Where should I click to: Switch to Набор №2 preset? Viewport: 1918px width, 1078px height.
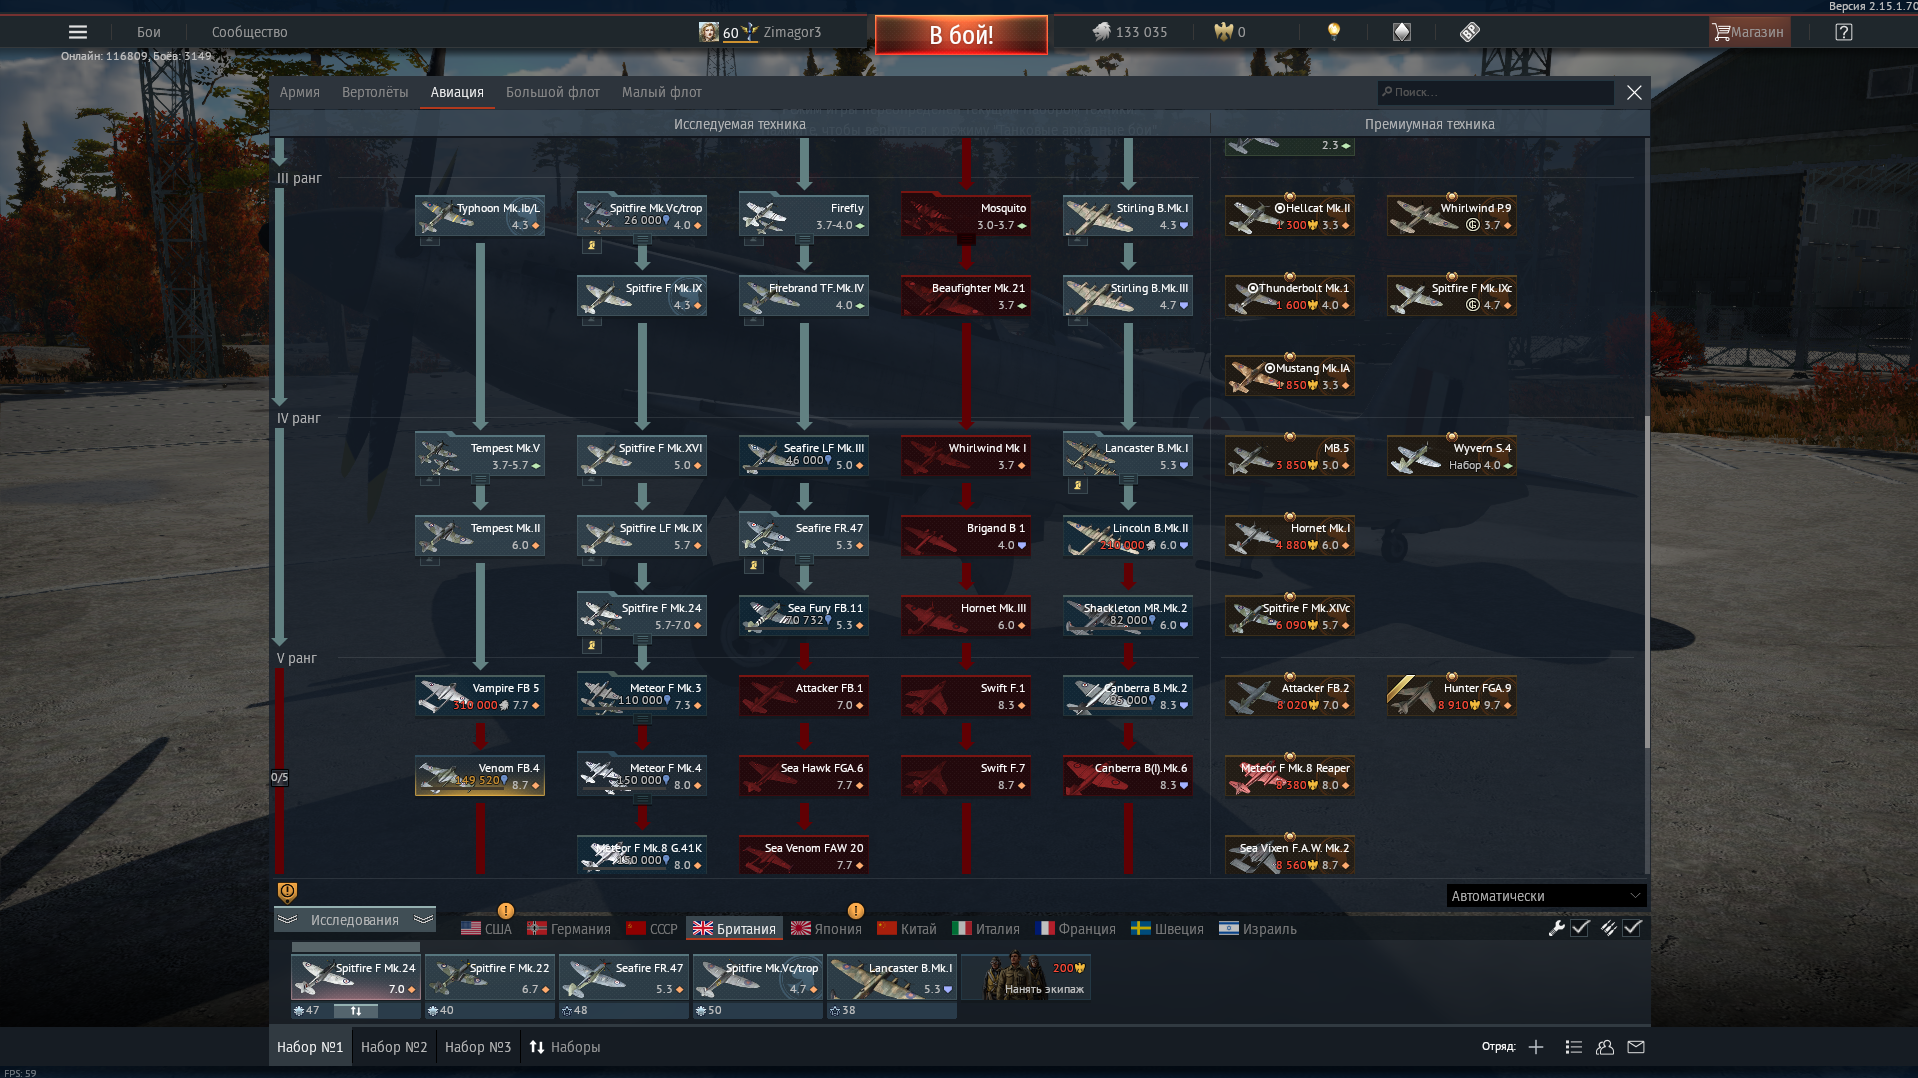click(x=394, y=1047)
